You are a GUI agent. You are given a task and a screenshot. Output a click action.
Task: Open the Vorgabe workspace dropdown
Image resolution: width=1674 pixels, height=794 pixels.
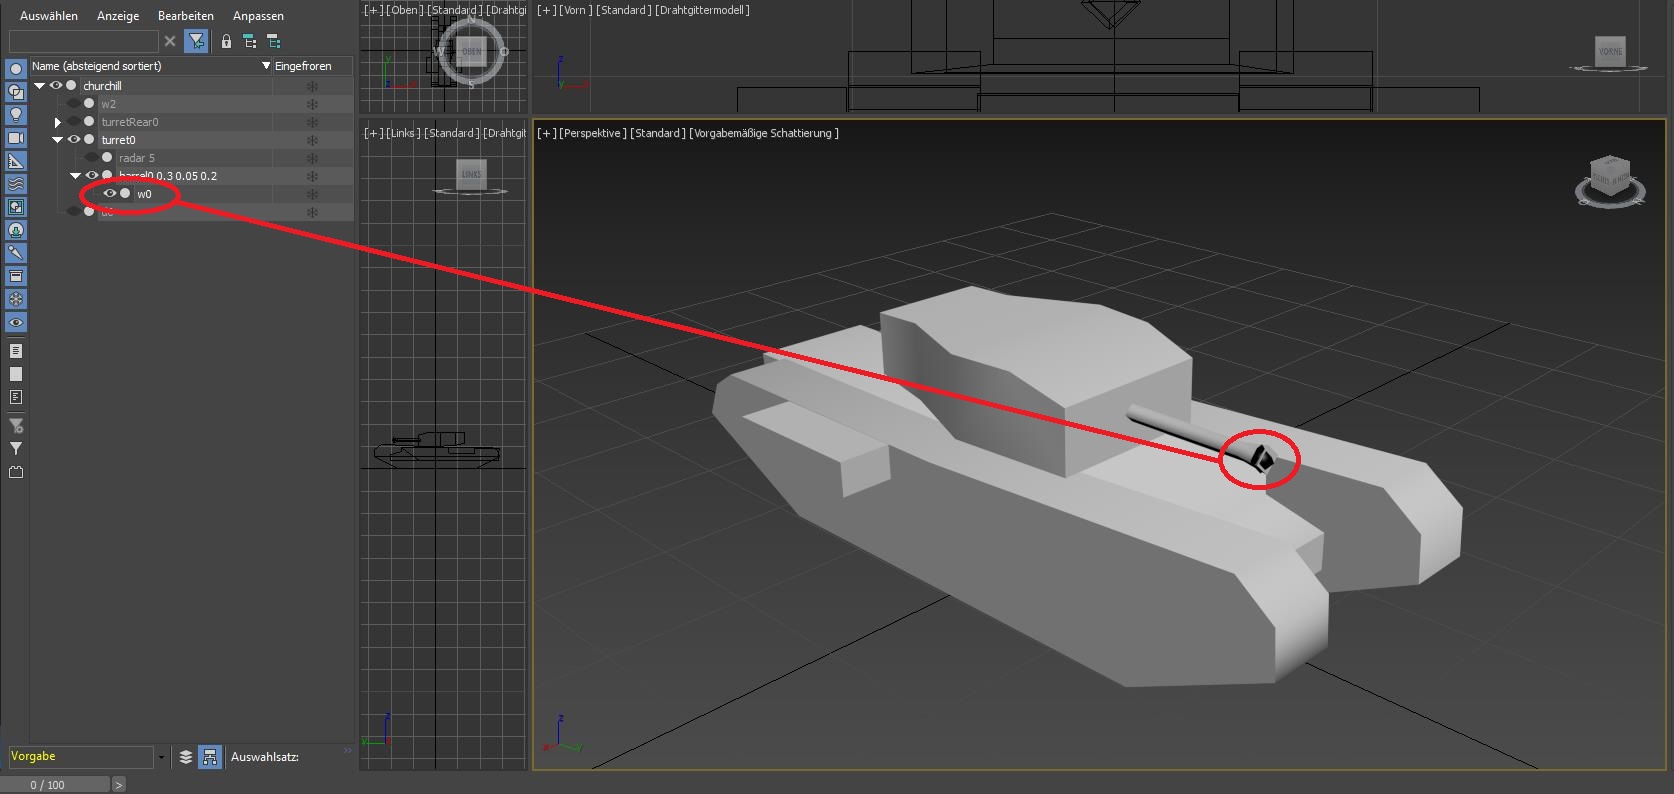tap(160, 757)
